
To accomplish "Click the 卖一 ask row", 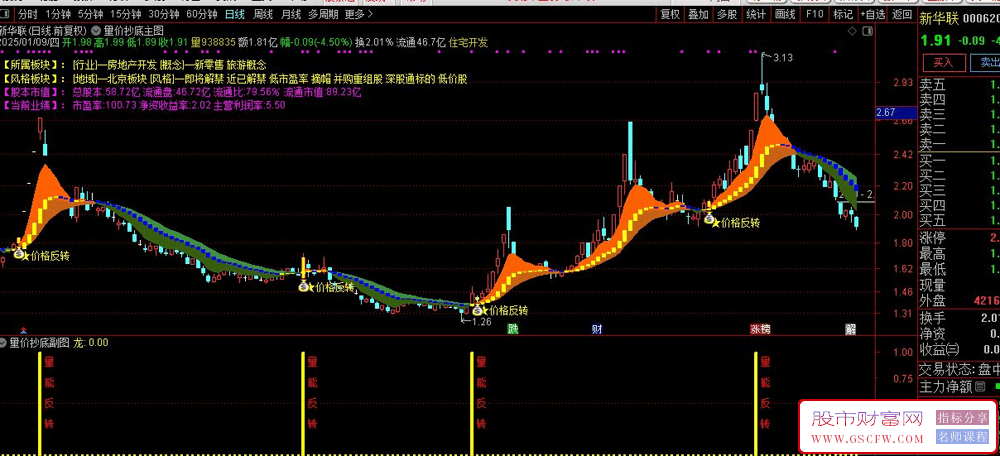I will 959,144.
